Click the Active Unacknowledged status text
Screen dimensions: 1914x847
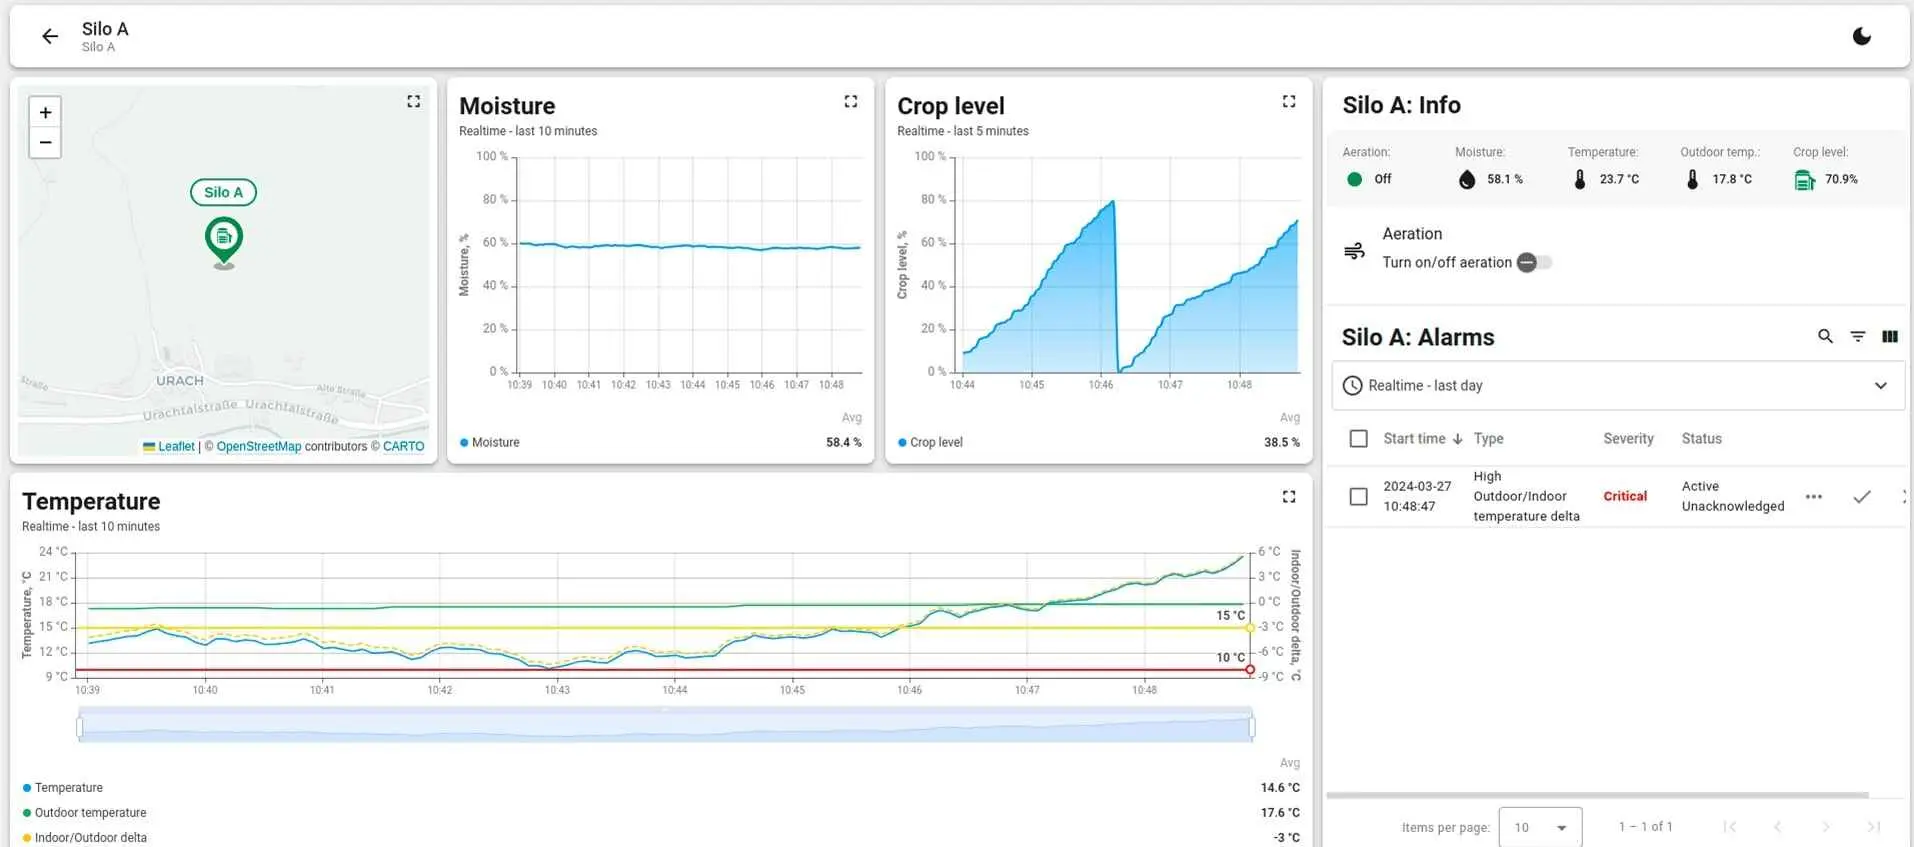tap(1732, 496)
